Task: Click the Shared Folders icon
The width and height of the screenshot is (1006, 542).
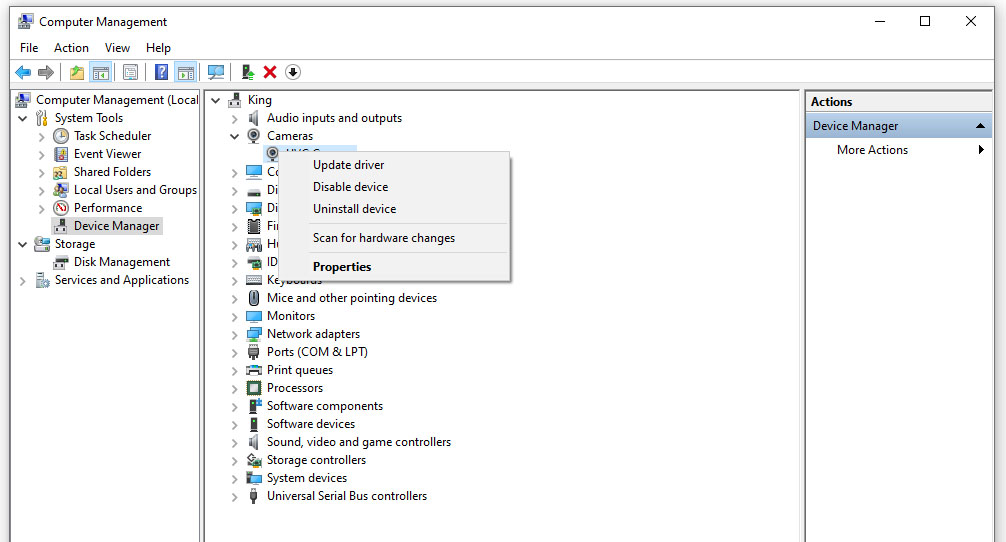Action: (x=60, y=173)
